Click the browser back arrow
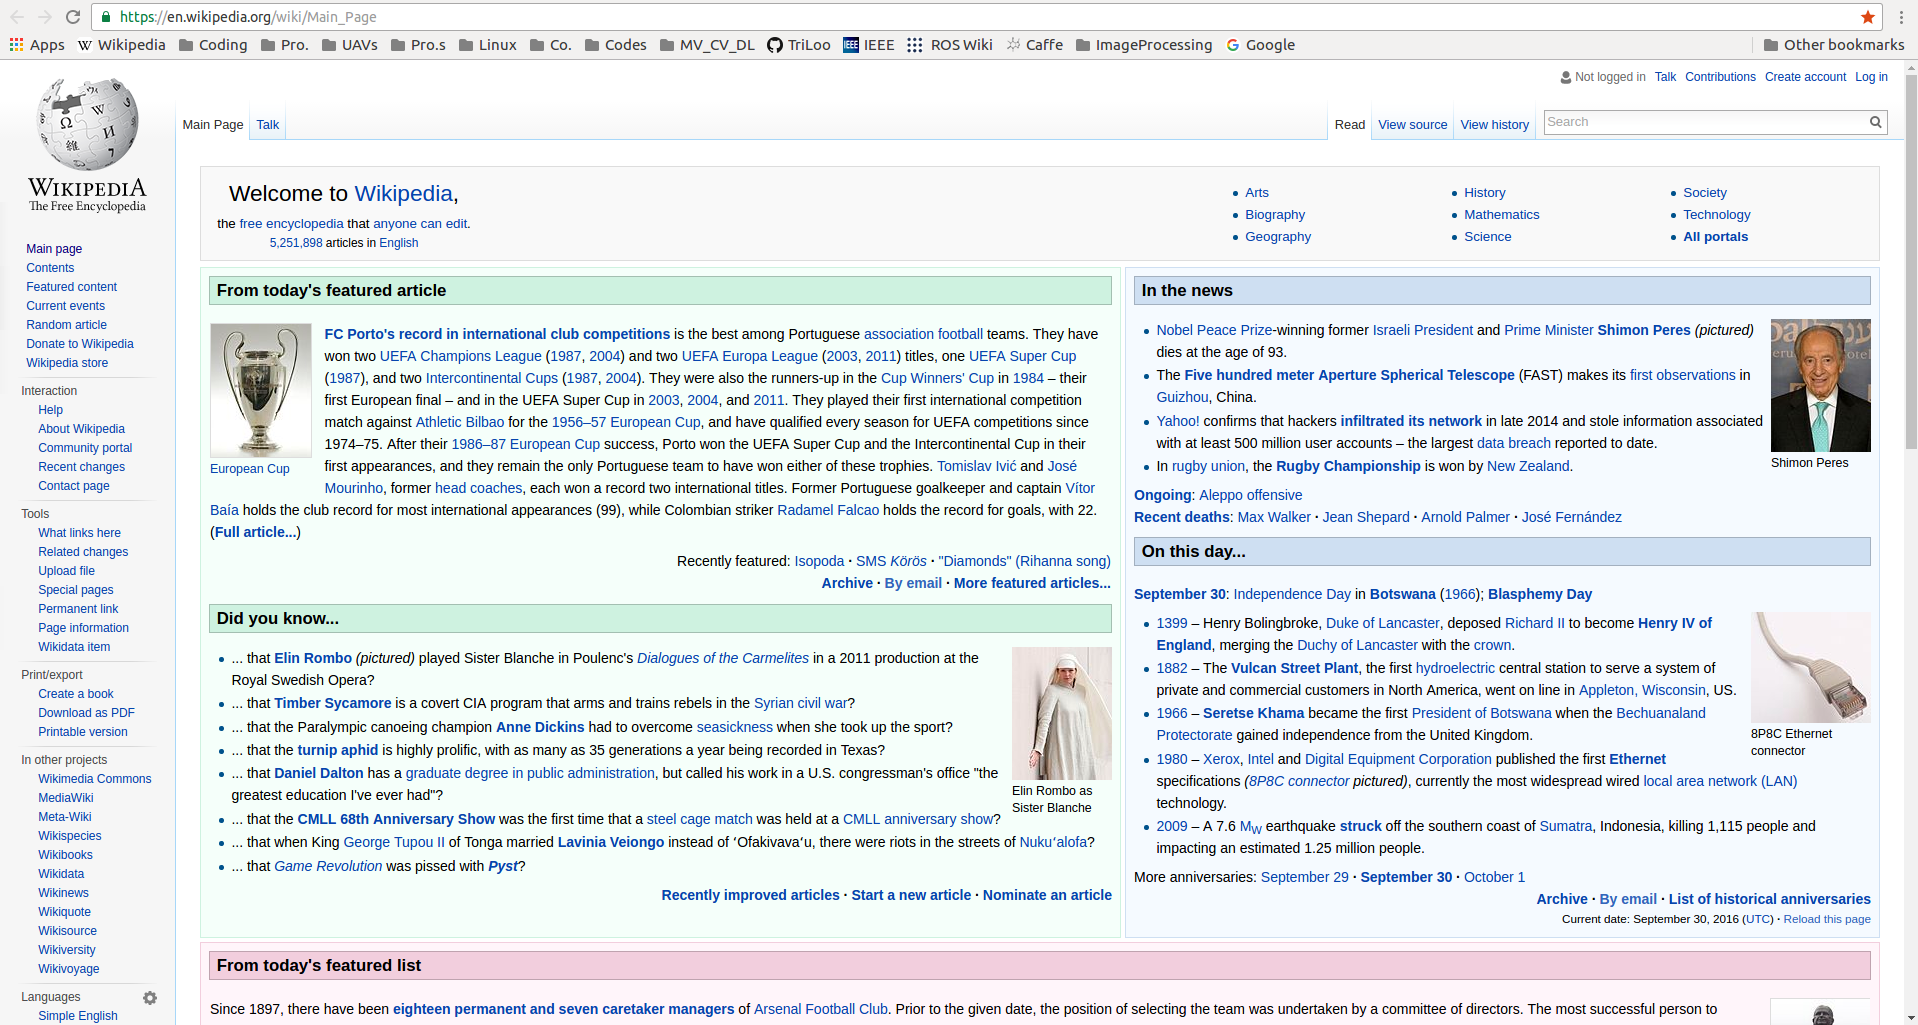Viewport: 1918px width, 1025px height. coord(17,17)
